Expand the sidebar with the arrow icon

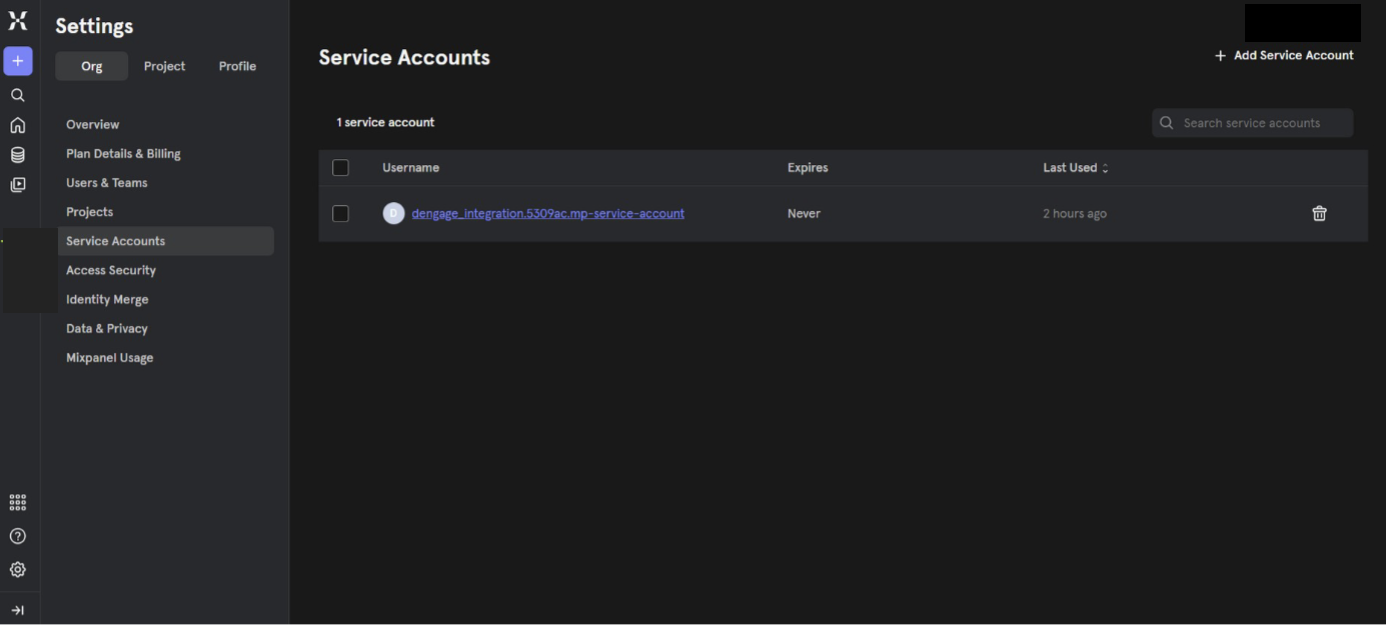click(18, 610)
